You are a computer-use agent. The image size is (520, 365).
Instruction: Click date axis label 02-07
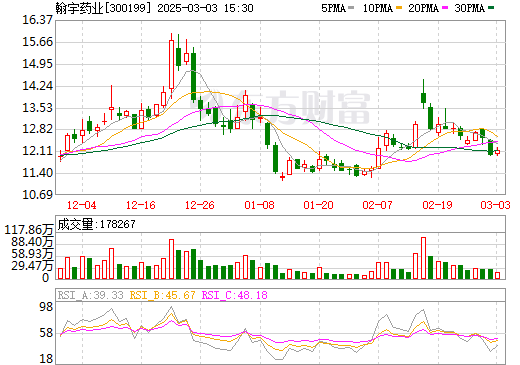(378, 205)
